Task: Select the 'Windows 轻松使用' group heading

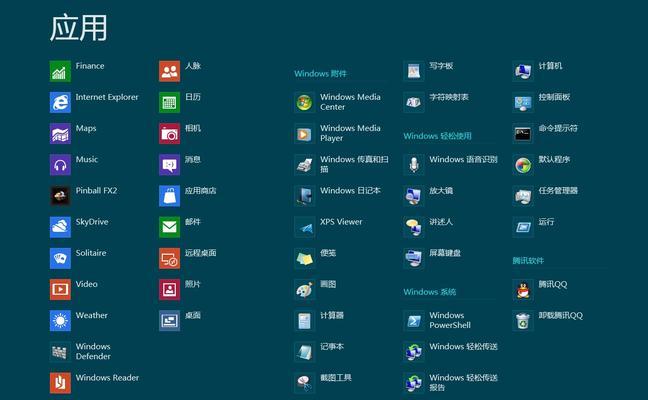Action: pyautogui.click(x=437, y=136)
